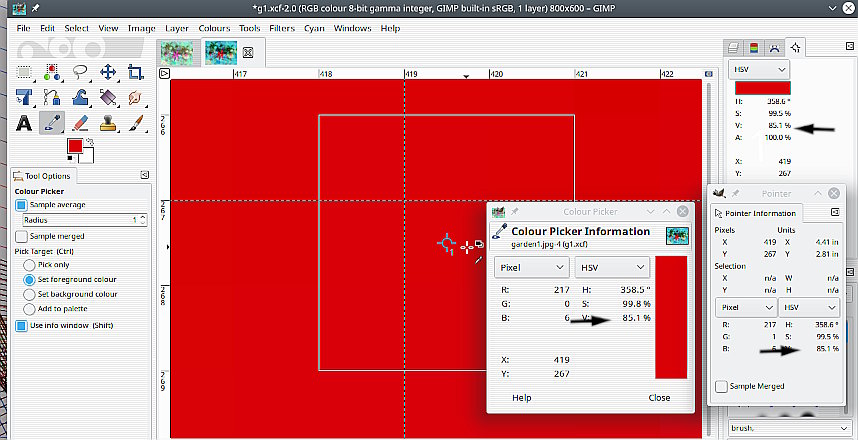This screenshot has height=440, width=858.
Task: Click the red swatch in Sample Points dock
Action: [x=762, y=88]
